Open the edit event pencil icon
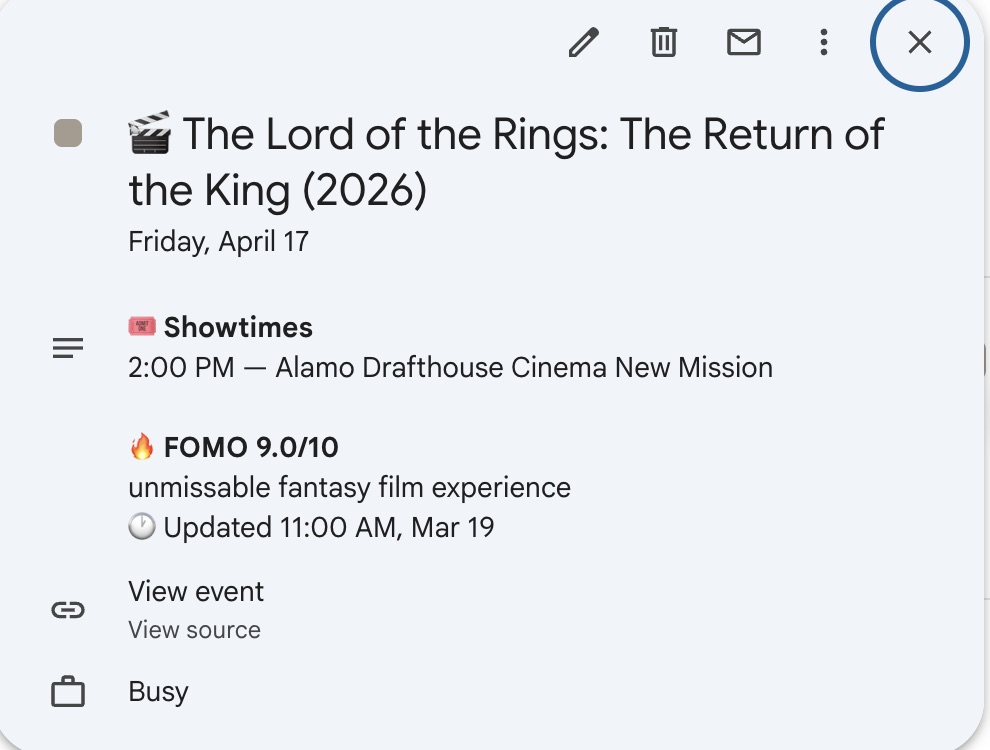This screenshot has width=990, height=750. 584,42
